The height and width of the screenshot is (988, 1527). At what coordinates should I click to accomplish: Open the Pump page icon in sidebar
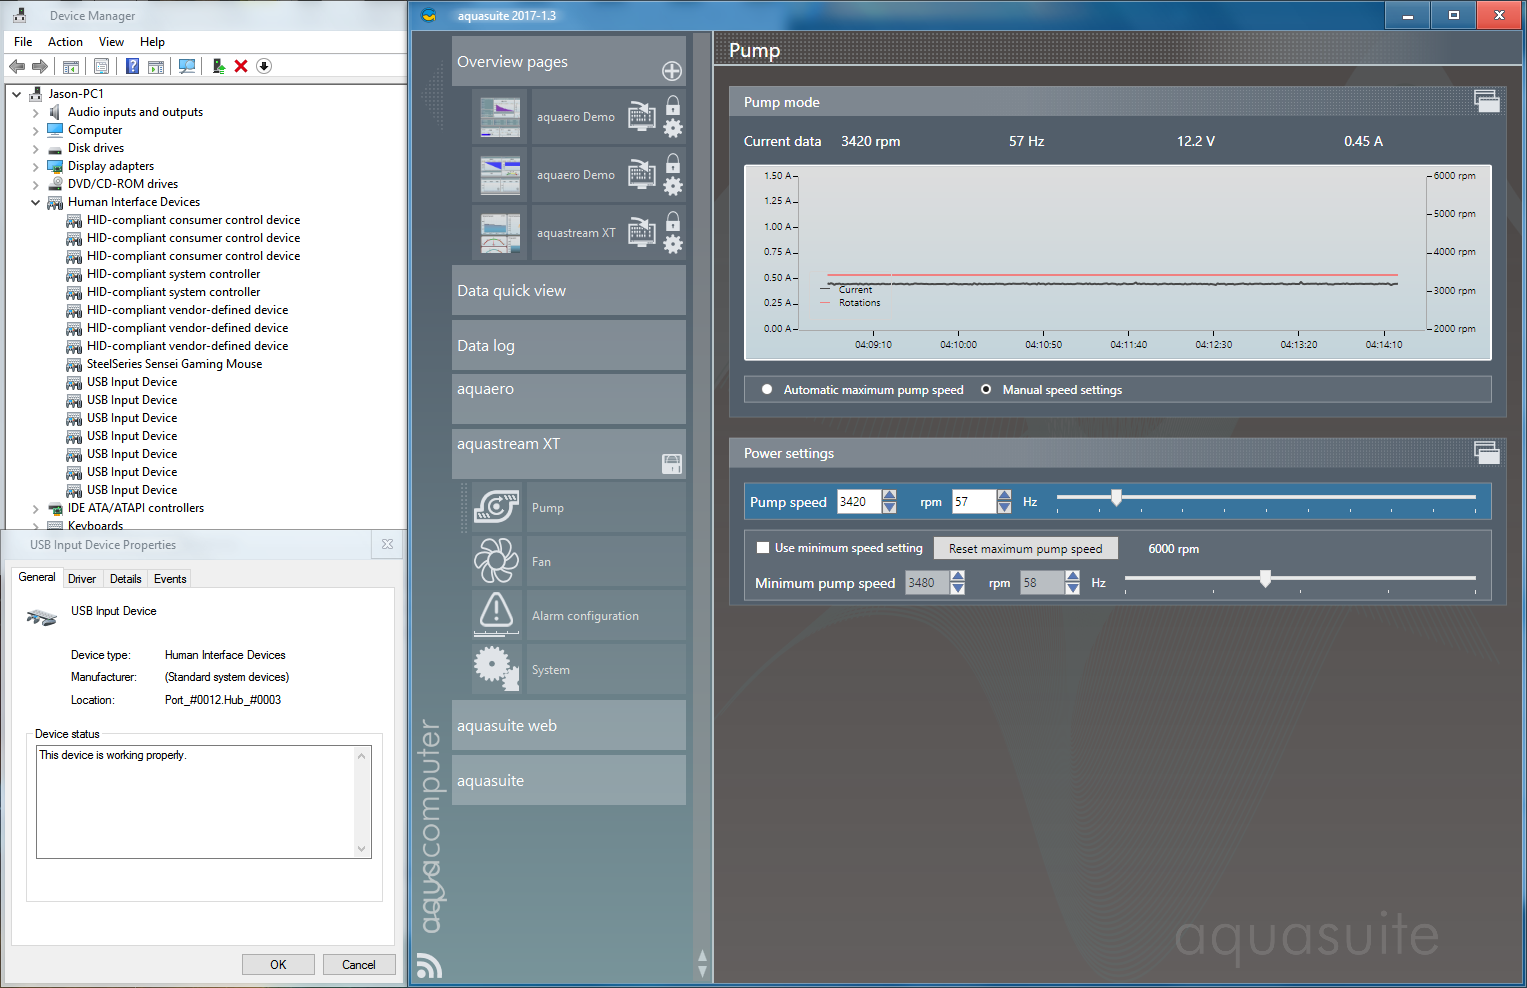pyautogui.click(x=496, y=507)
